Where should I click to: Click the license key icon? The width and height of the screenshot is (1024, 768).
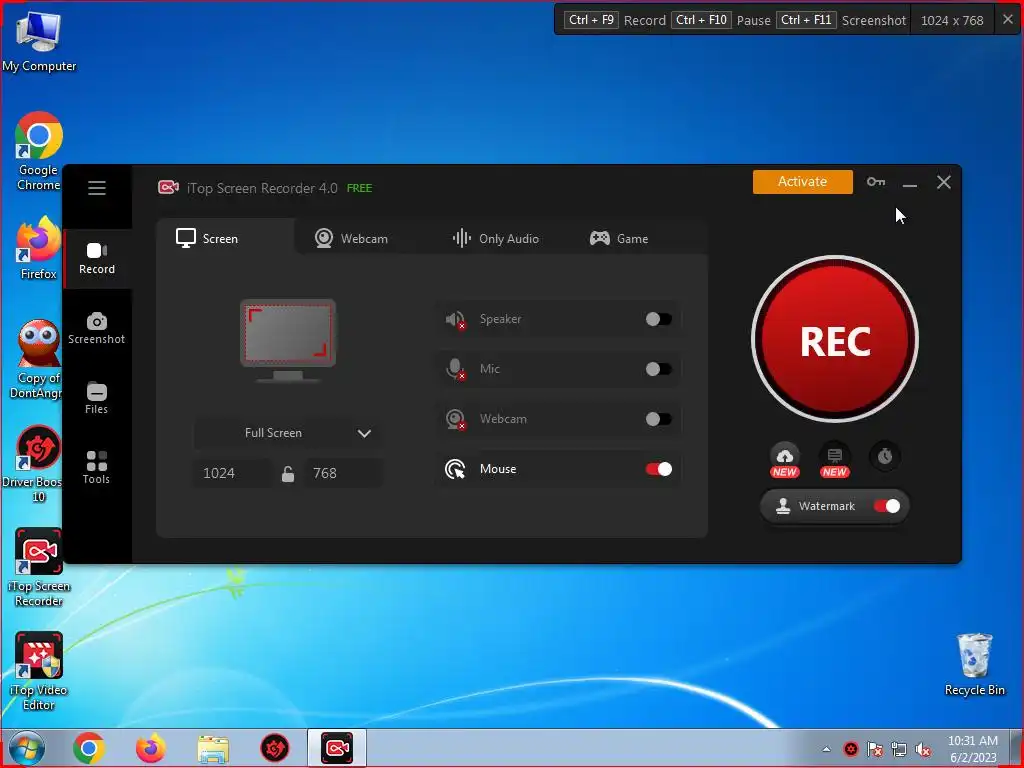click(x=876, y=182)
